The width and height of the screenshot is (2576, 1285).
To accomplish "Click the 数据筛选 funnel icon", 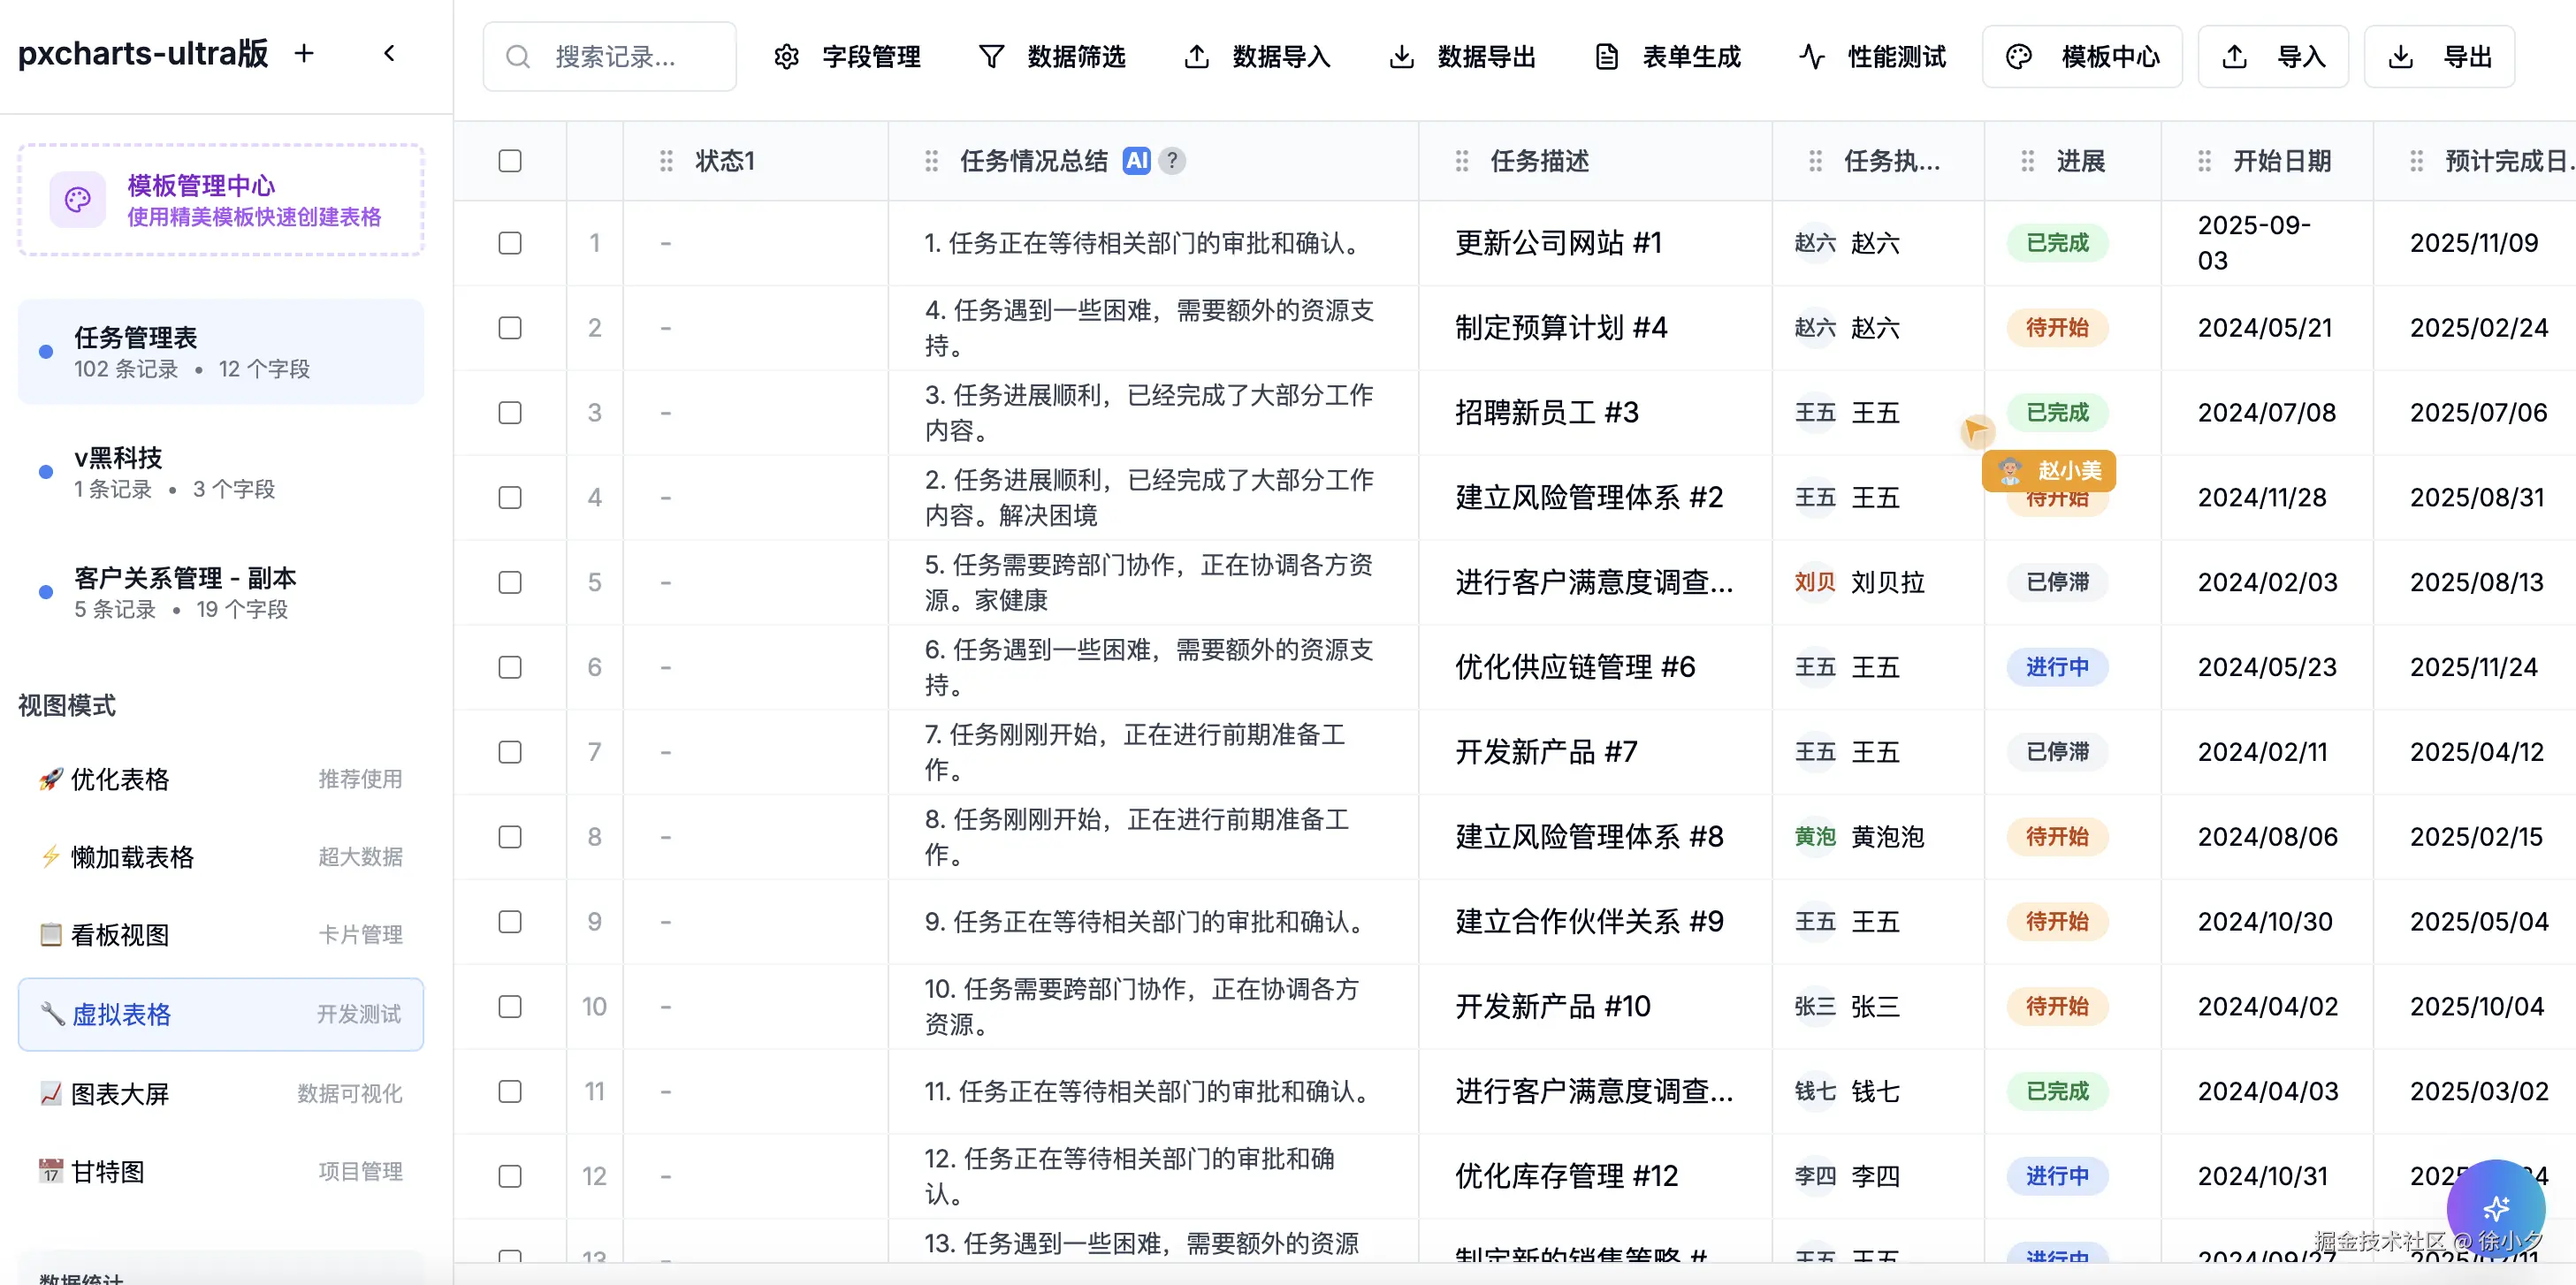I will click(991, 57).
